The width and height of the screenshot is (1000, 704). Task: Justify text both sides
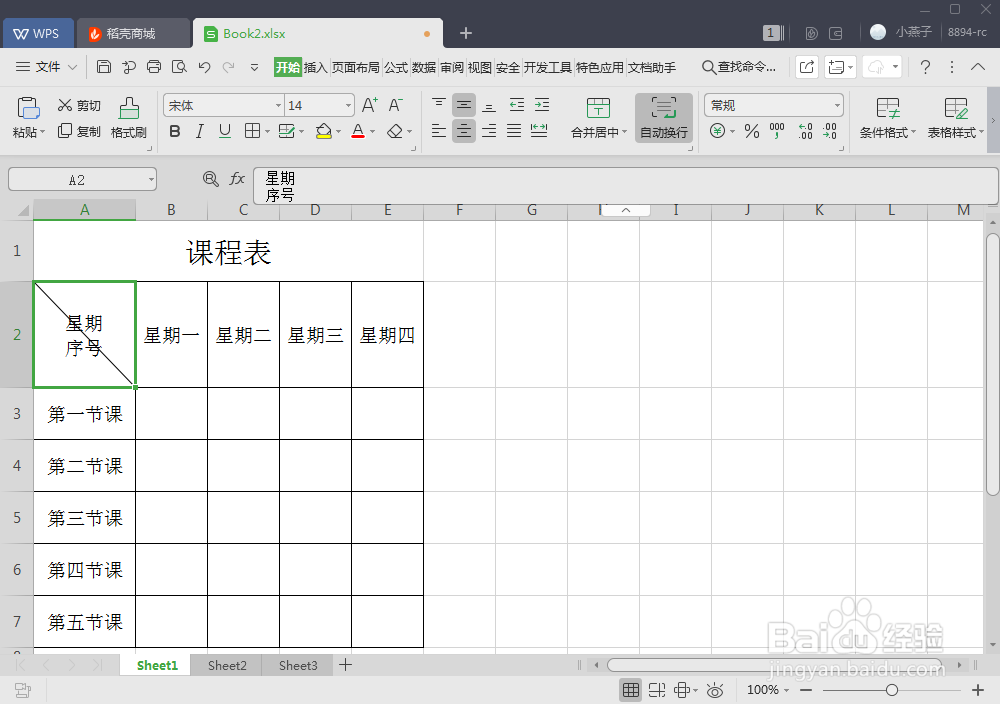(514, 131)
